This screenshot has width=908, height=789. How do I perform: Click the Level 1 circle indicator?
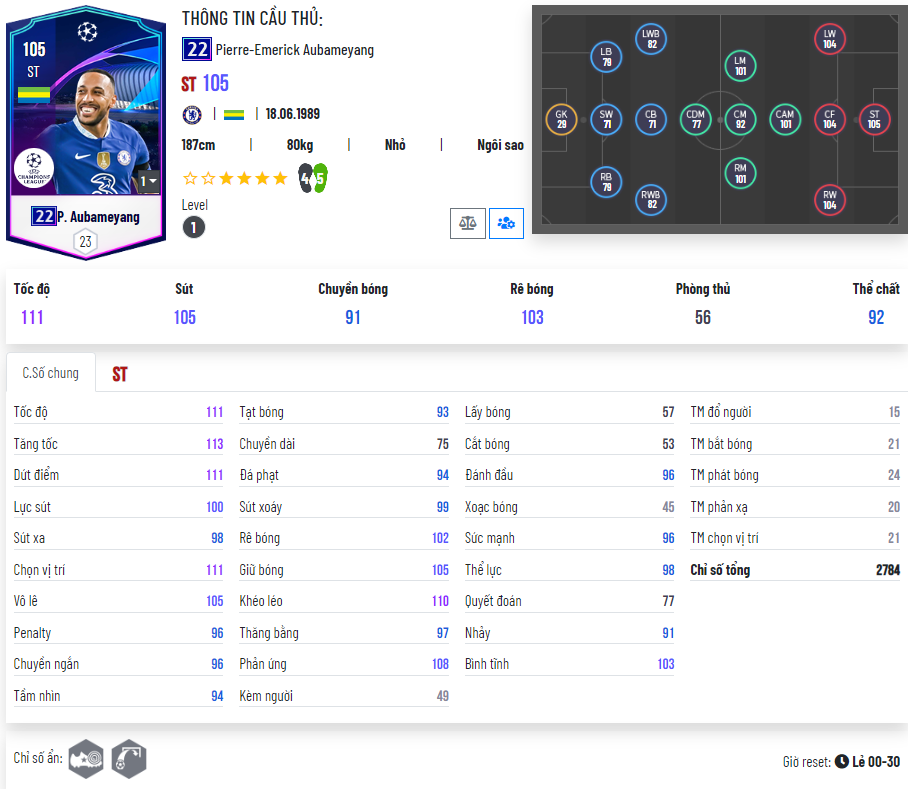pyautogui.click(x=193, y=227)
